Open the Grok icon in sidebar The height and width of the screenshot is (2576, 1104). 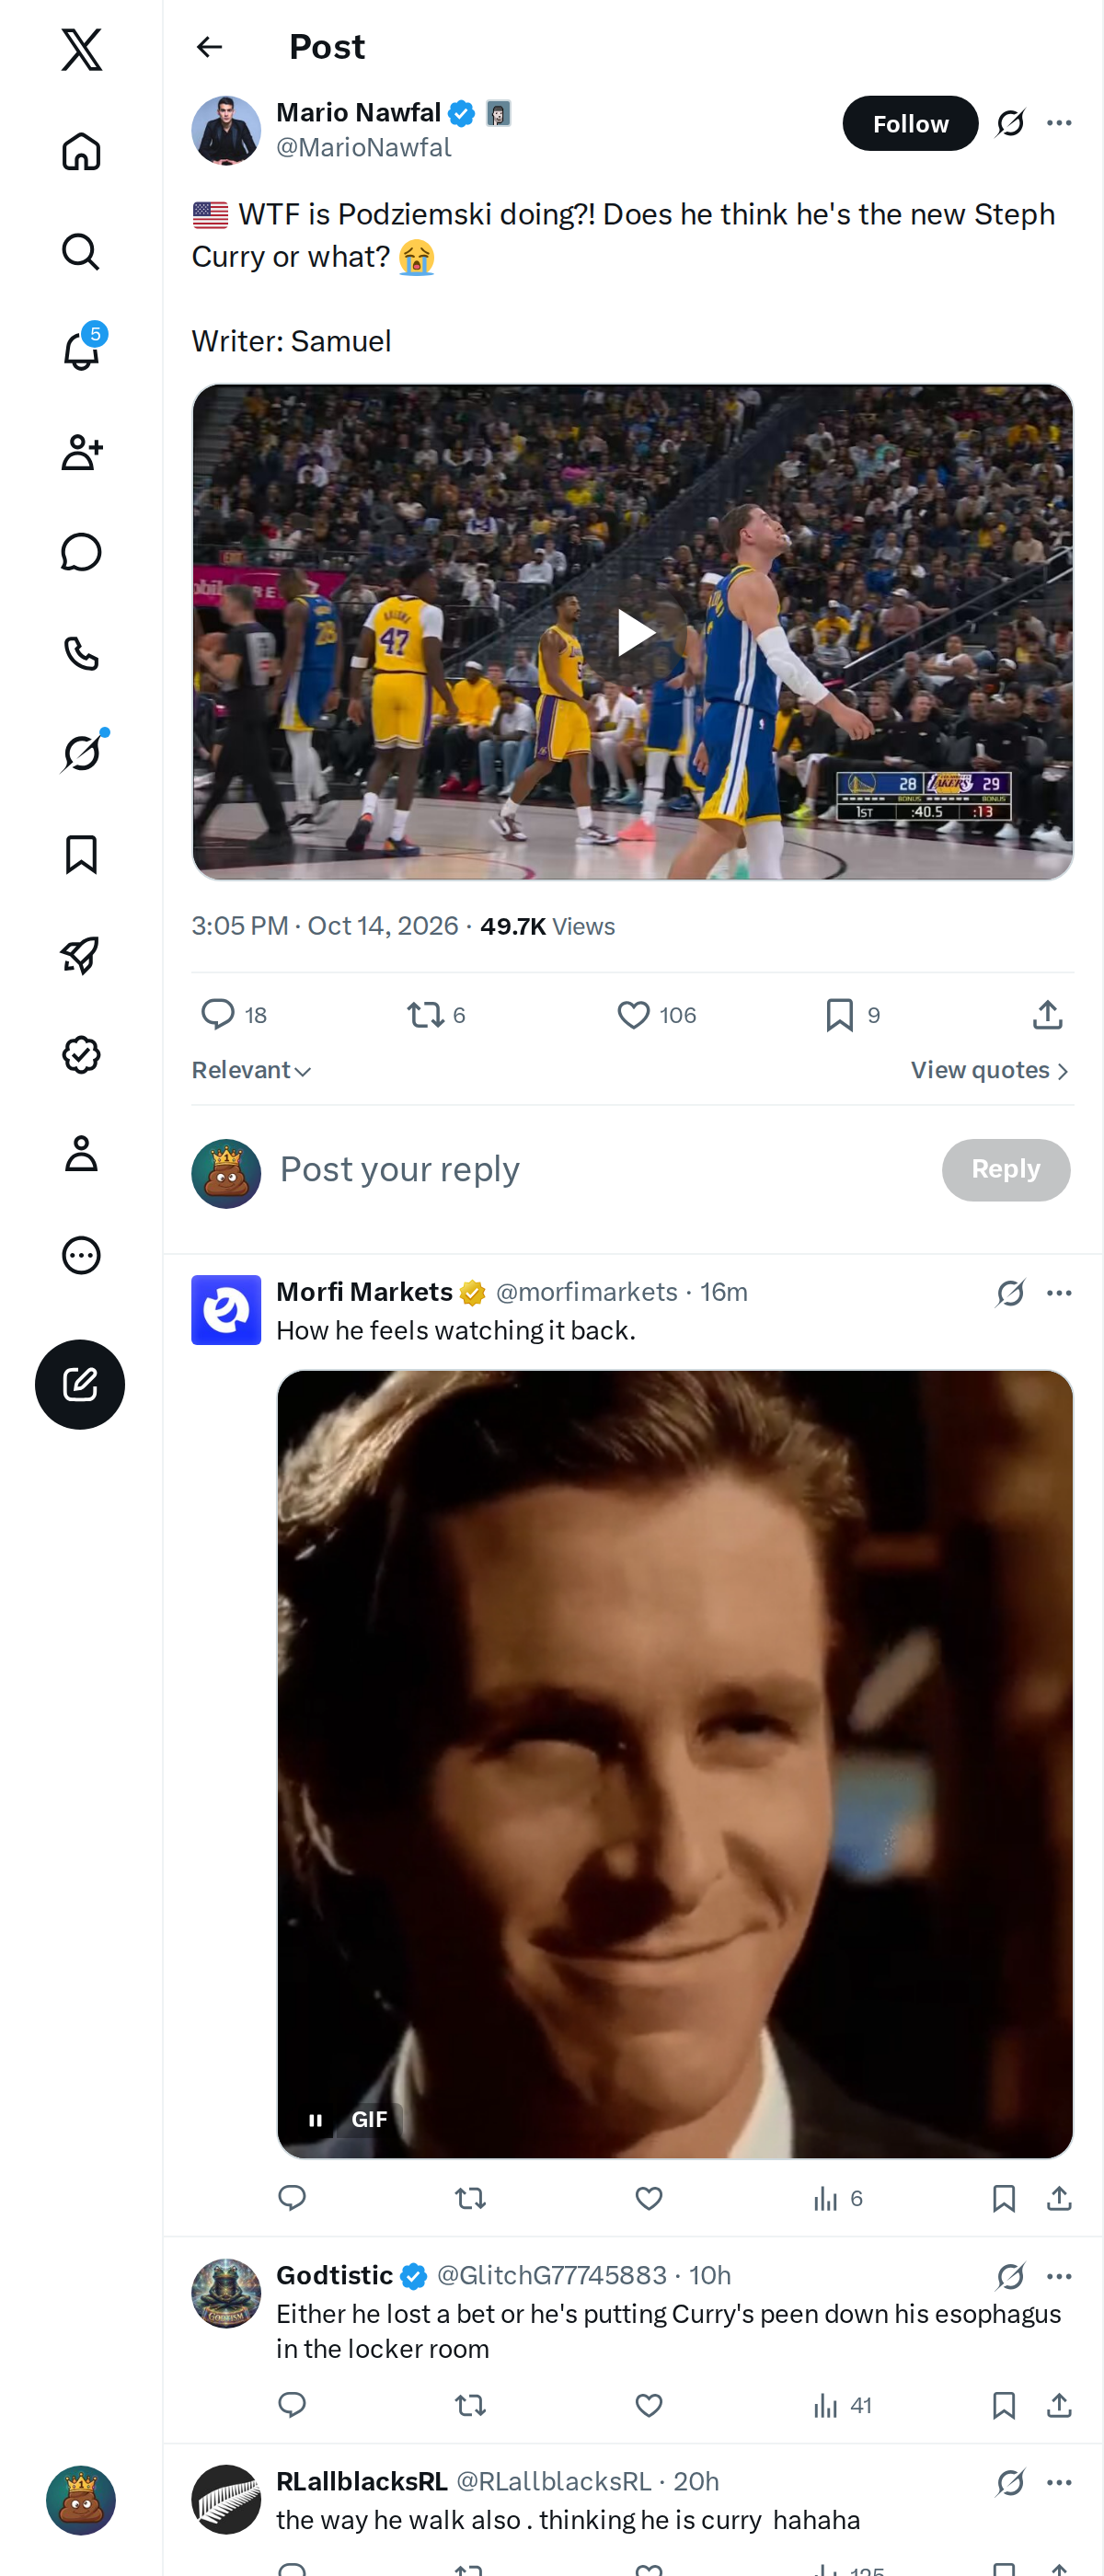81,753
